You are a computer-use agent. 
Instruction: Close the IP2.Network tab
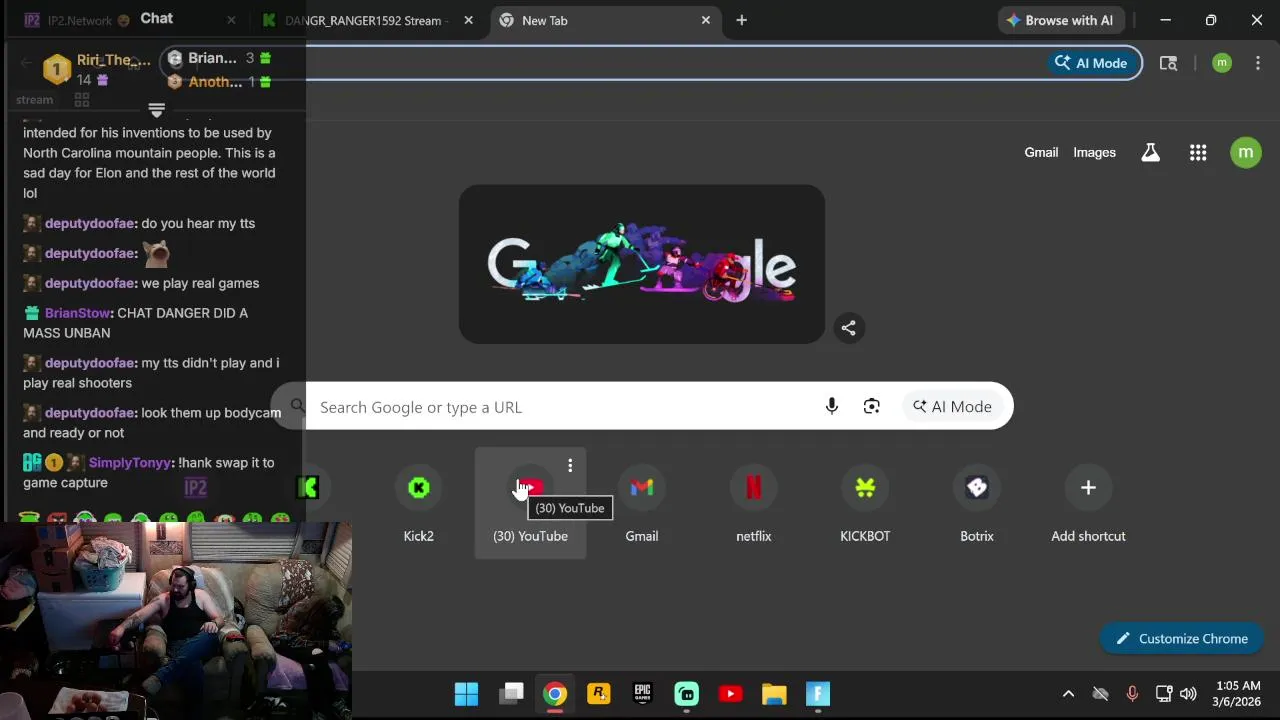[231, 20]
